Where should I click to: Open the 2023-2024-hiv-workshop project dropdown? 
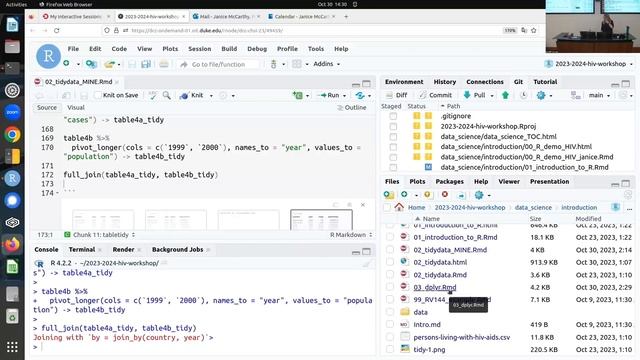(x=589, y=64)
